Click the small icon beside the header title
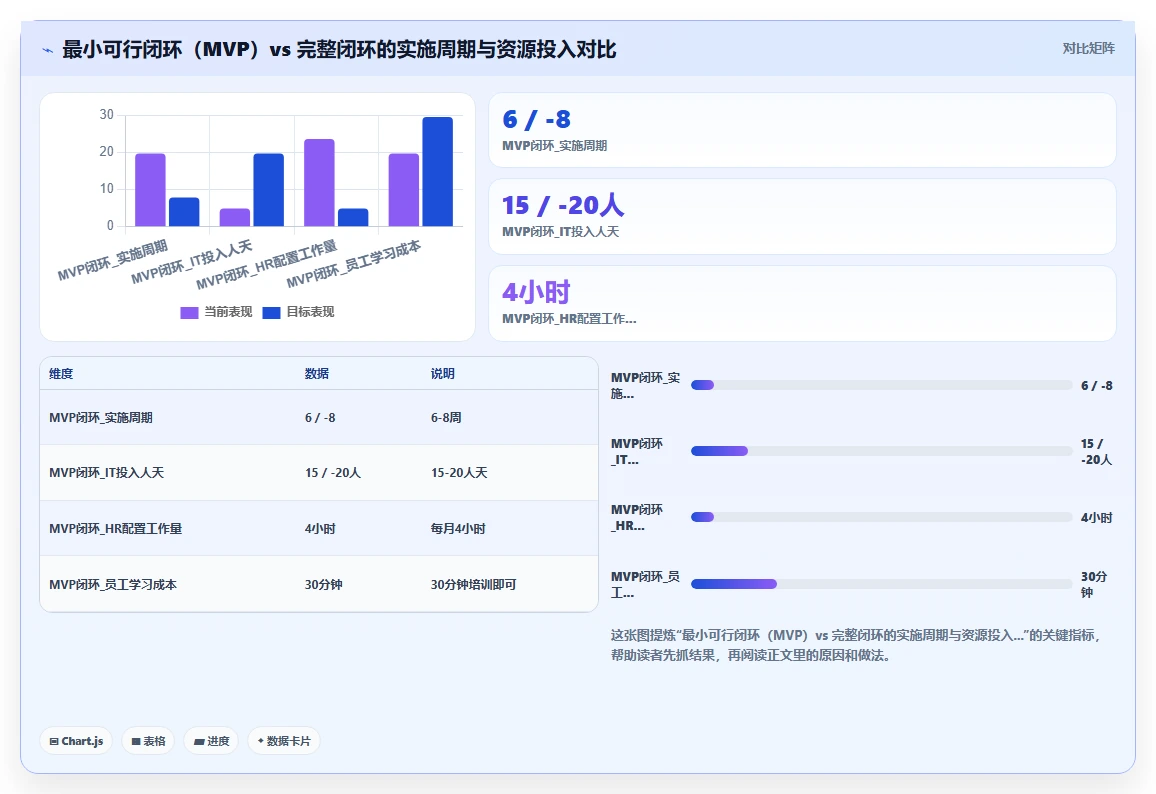The height and width of the screenshot is (794, 1156). (48, 50)
